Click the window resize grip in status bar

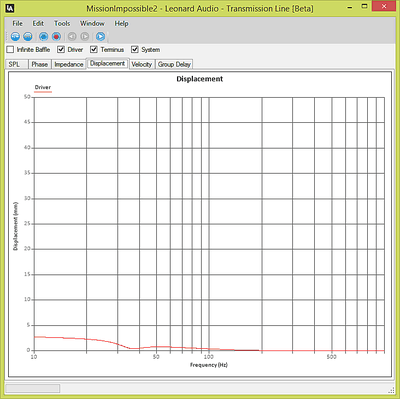point(391,389)
